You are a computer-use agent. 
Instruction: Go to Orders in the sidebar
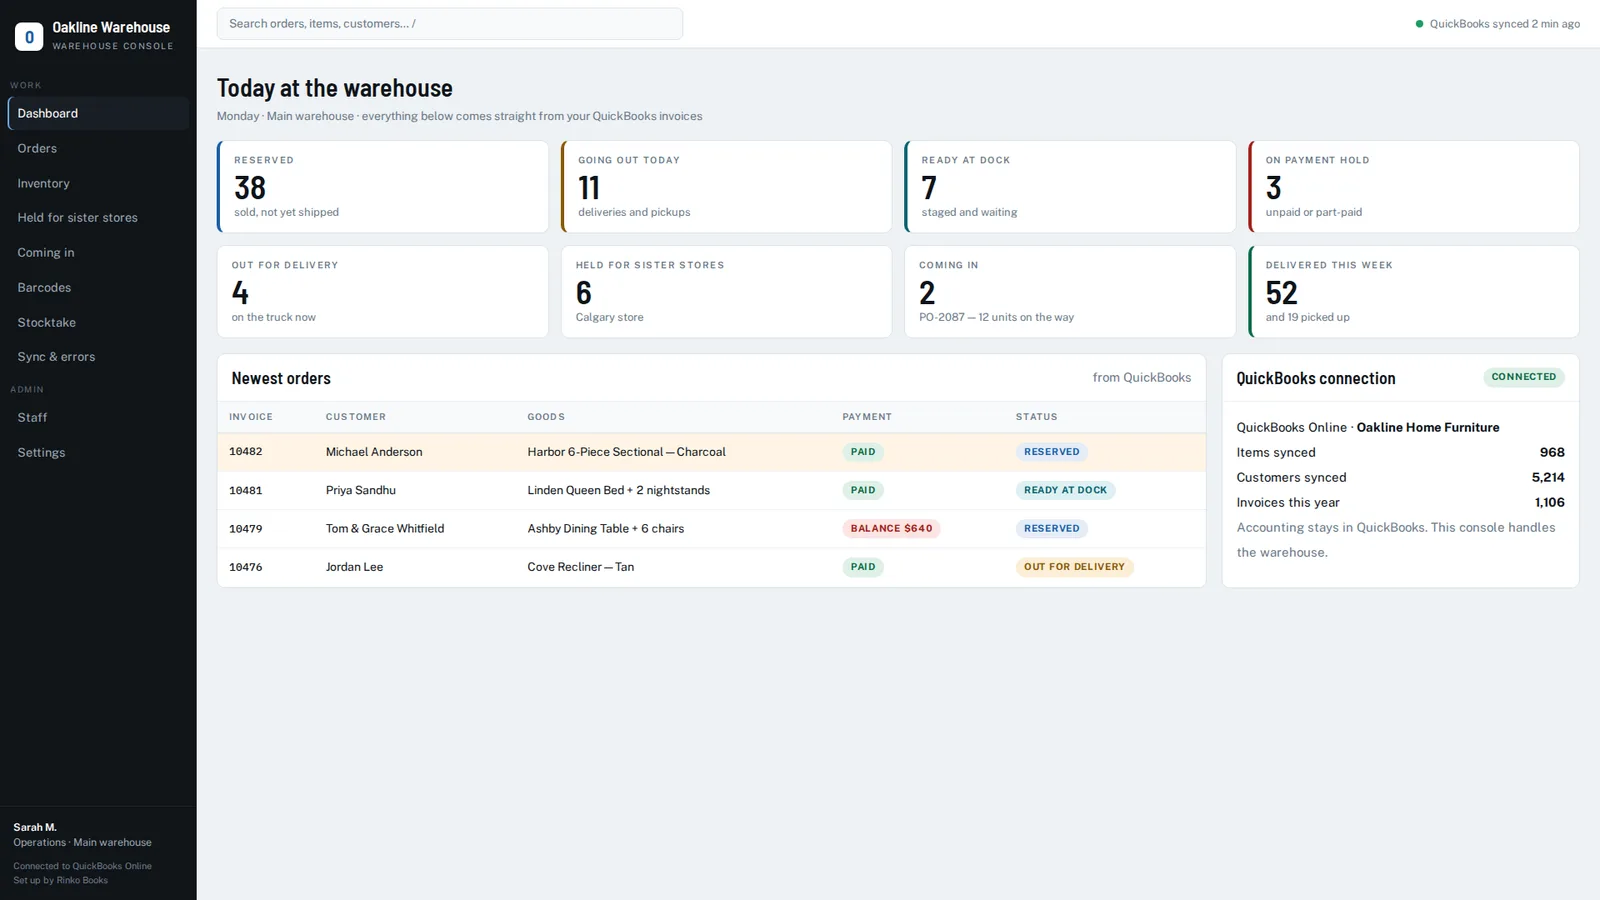pos(98,148)
